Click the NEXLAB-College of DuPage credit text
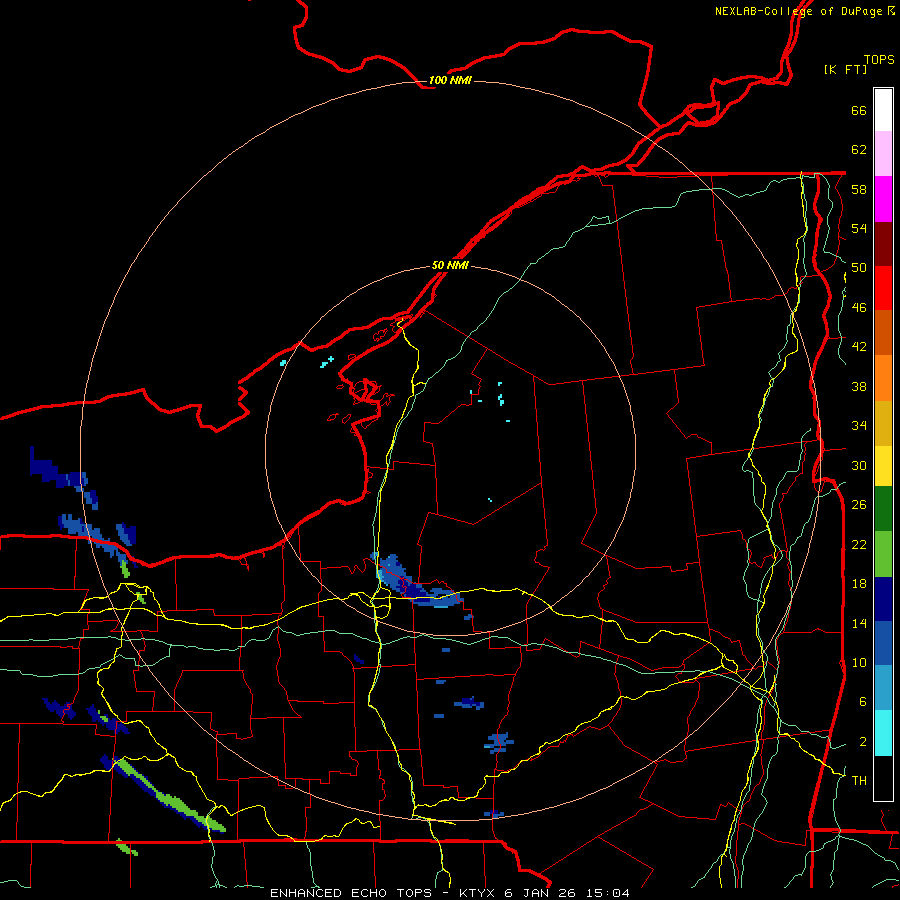Screen dimensions: 900x900 [x=798, y=11]
